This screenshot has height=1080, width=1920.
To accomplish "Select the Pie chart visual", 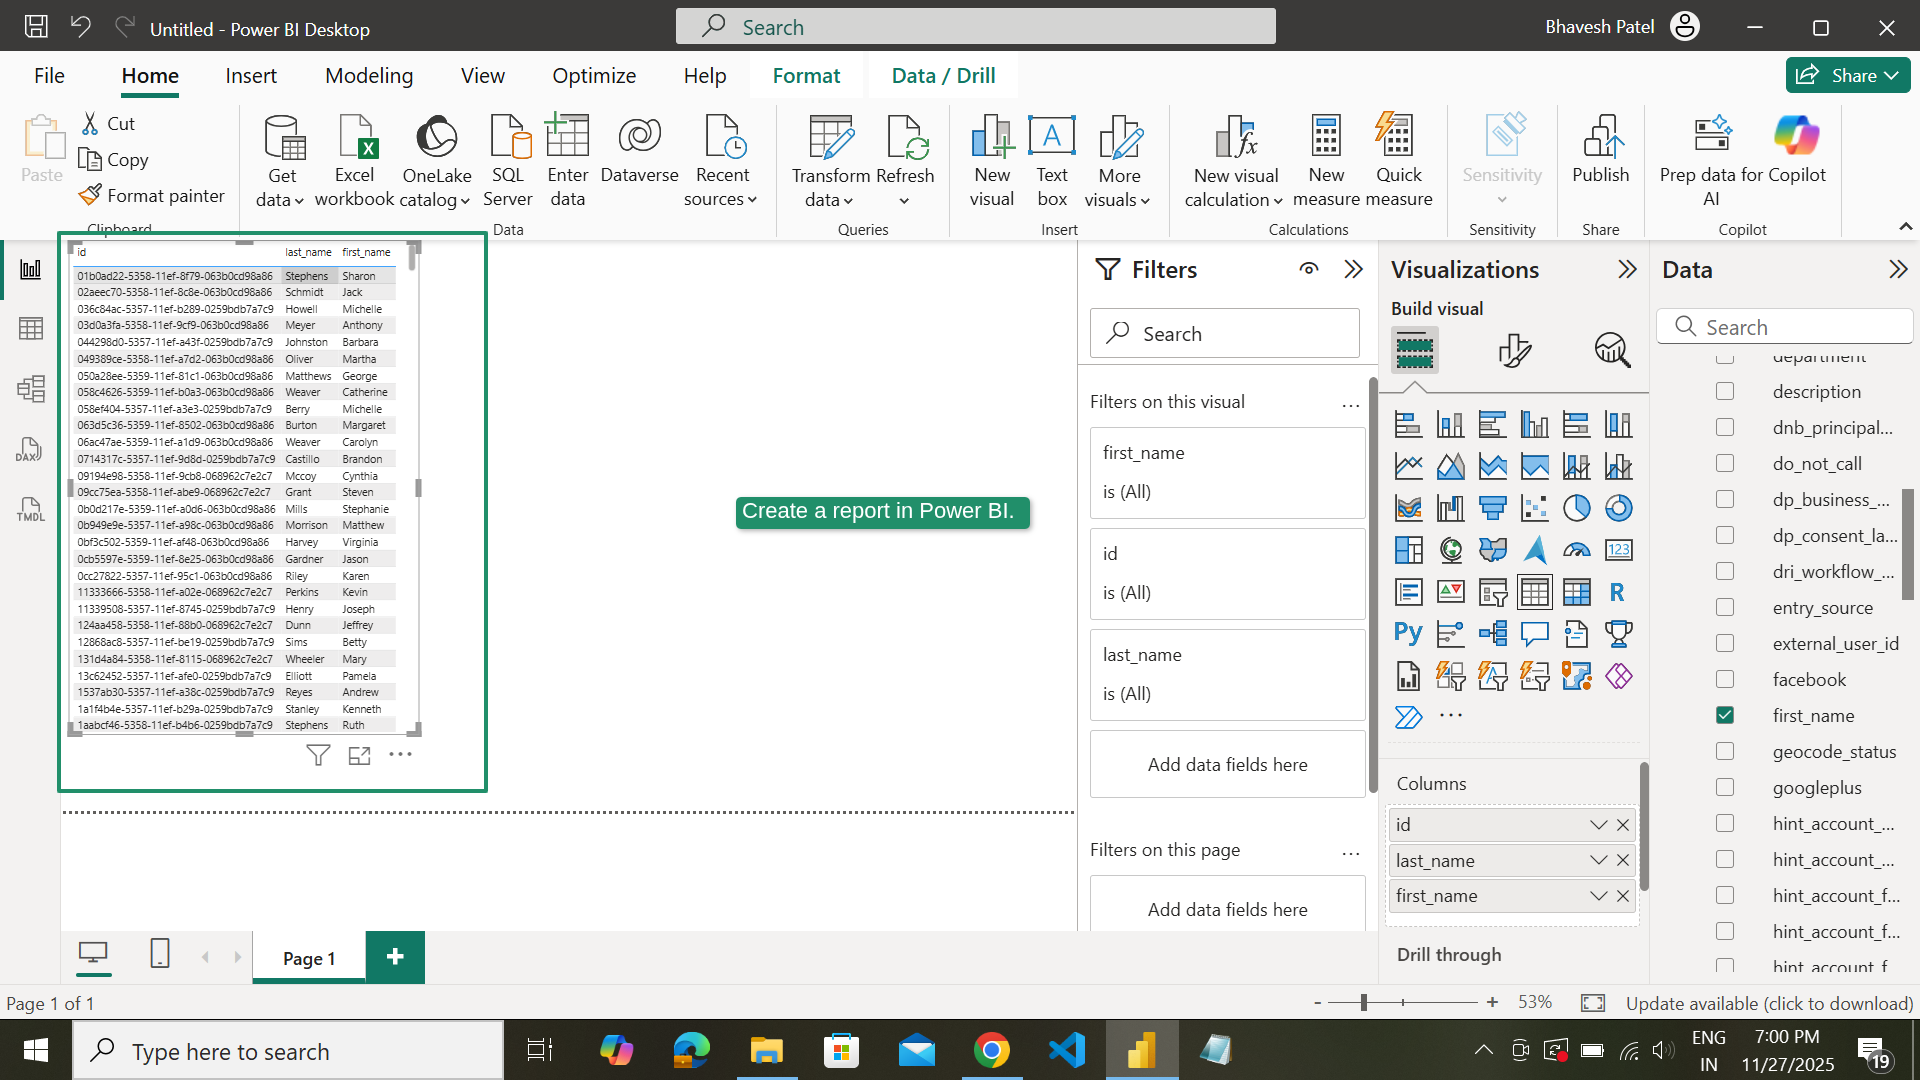I will 1577,508.
